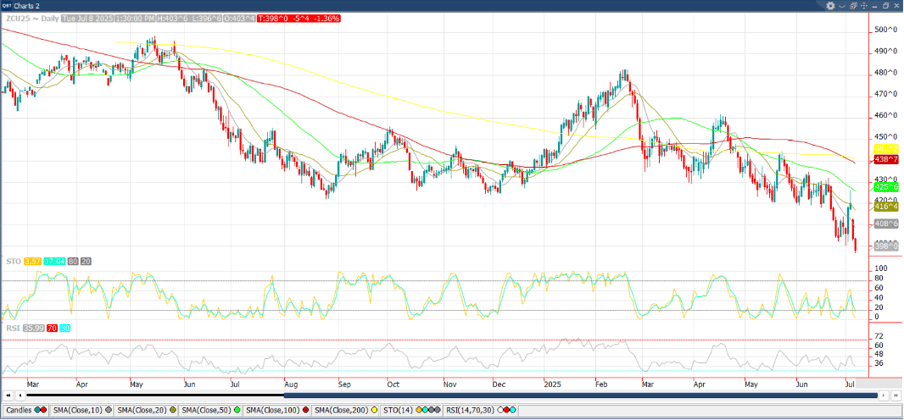Click the 416^4 price axis tag

click(884, 206)
